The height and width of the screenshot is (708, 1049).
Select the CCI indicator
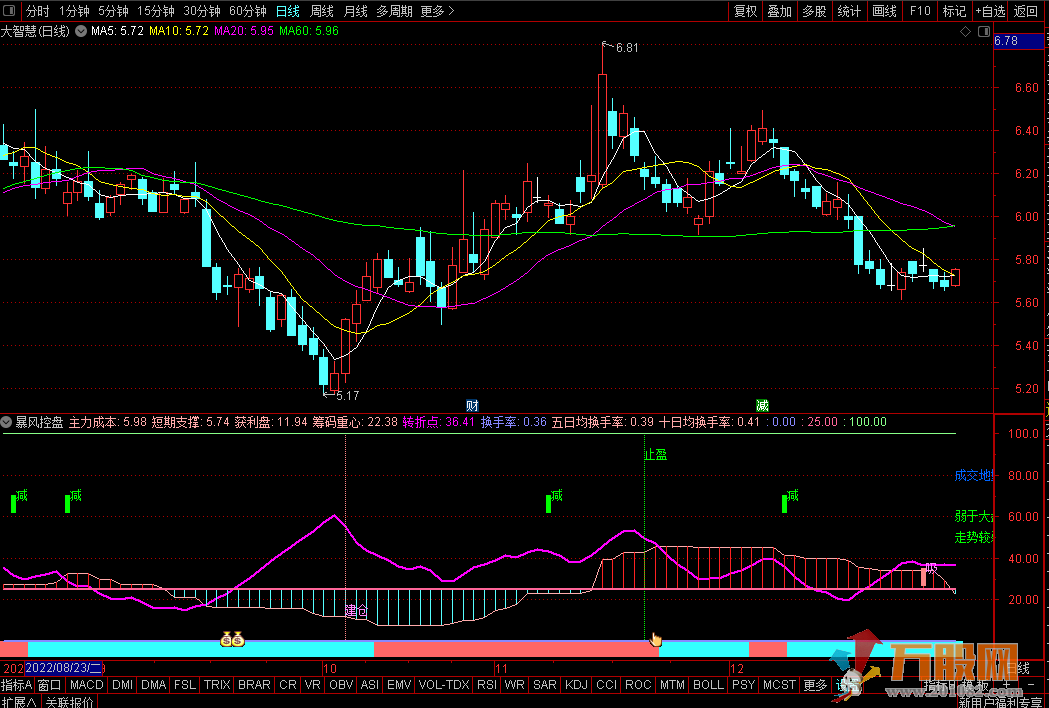click(x=607, y=685)
